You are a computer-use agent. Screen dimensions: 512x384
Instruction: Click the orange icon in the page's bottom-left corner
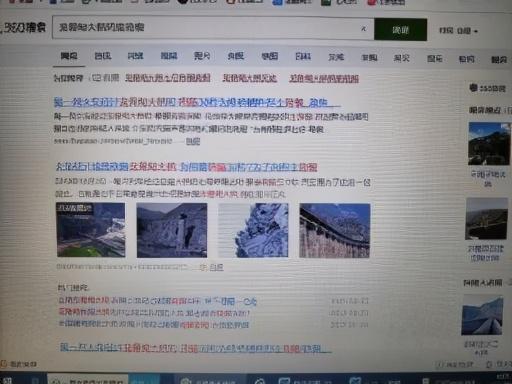4,363
